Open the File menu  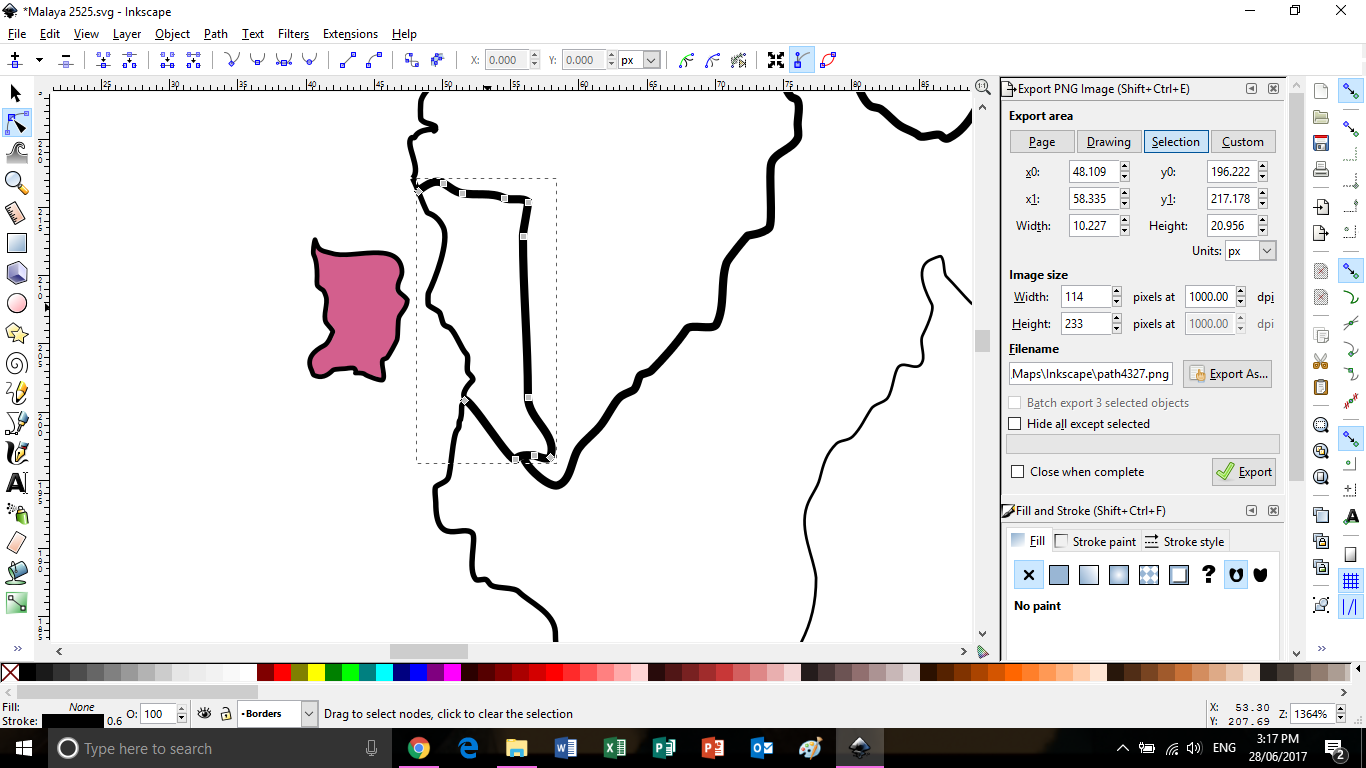pos(17,34)
